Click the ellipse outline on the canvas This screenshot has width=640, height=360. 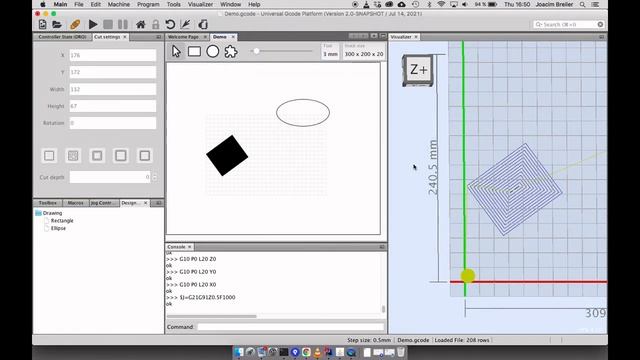click(303, 113)
